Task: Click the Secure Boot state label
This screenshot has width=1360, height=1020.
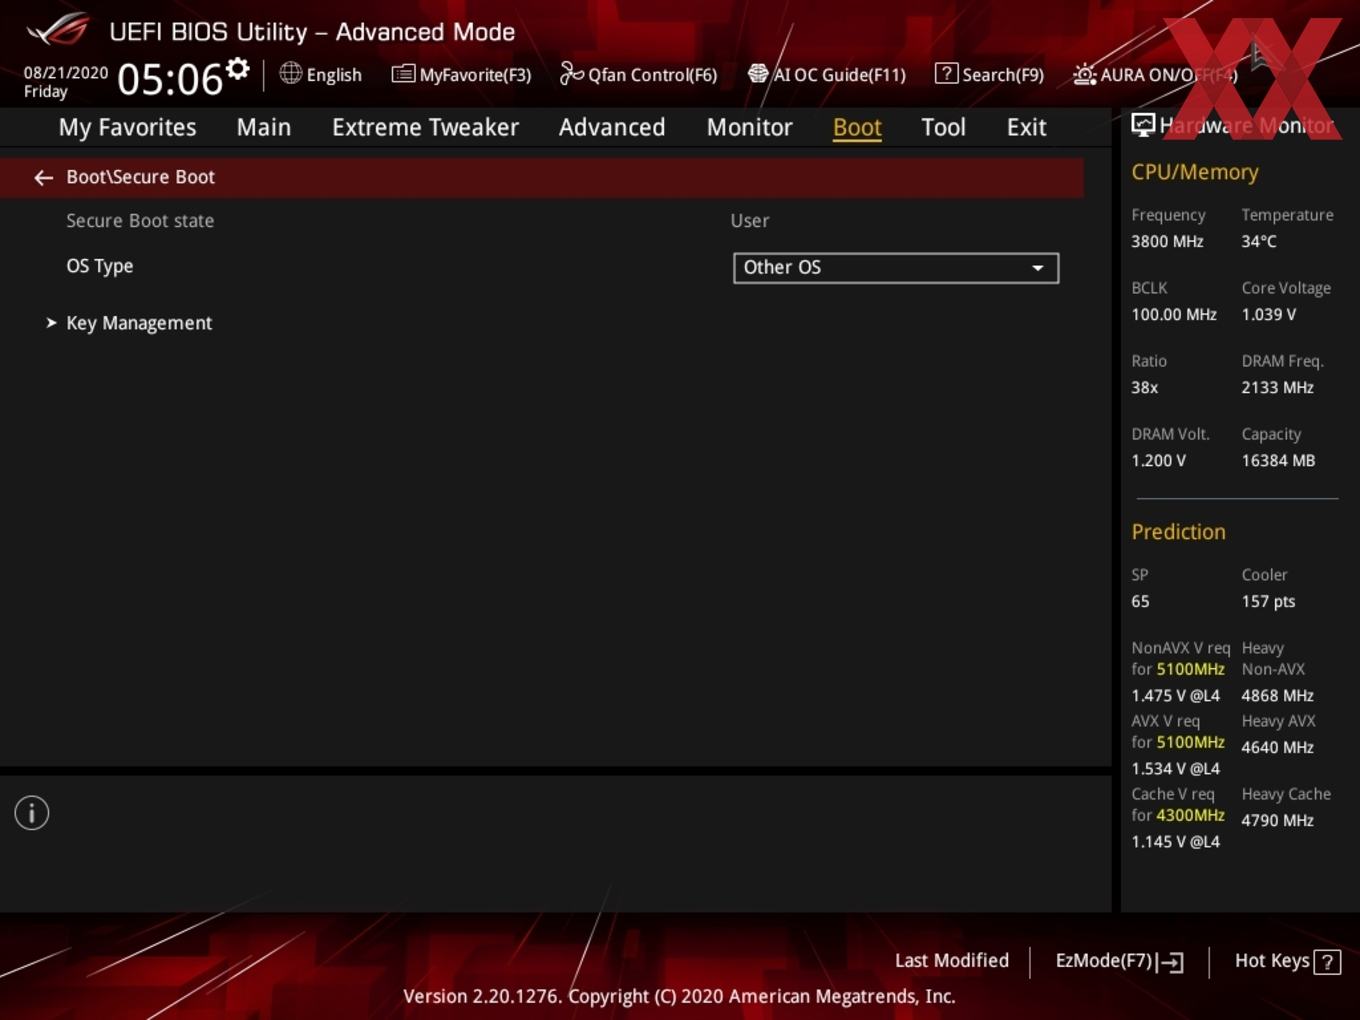Action: pos(140,221)
